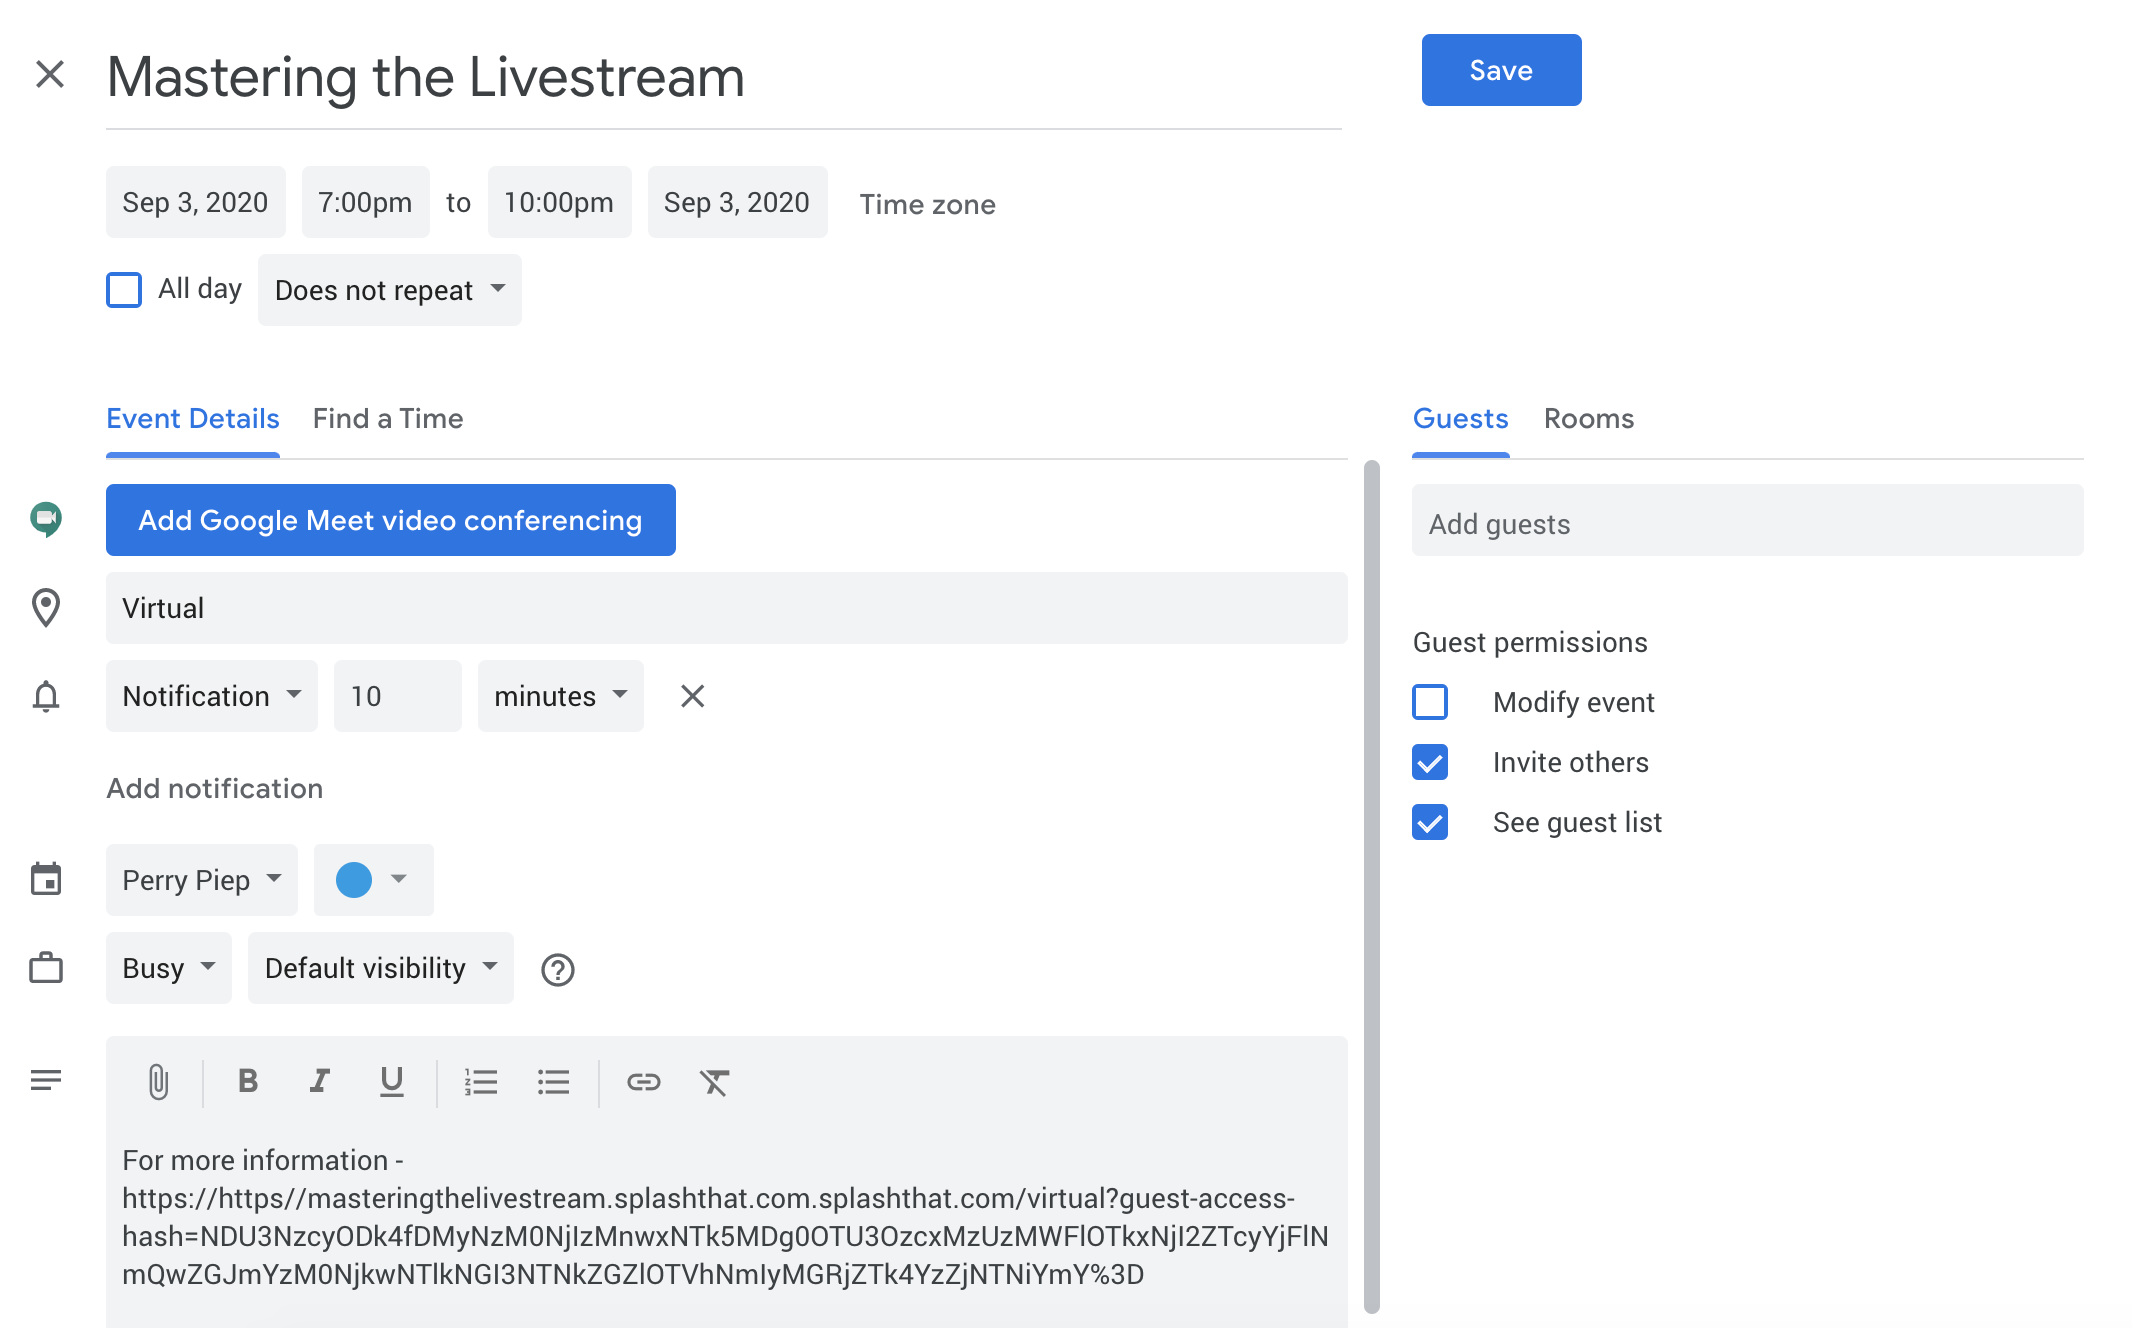Click the Mastering the Livestream title field

click(724, 78)
